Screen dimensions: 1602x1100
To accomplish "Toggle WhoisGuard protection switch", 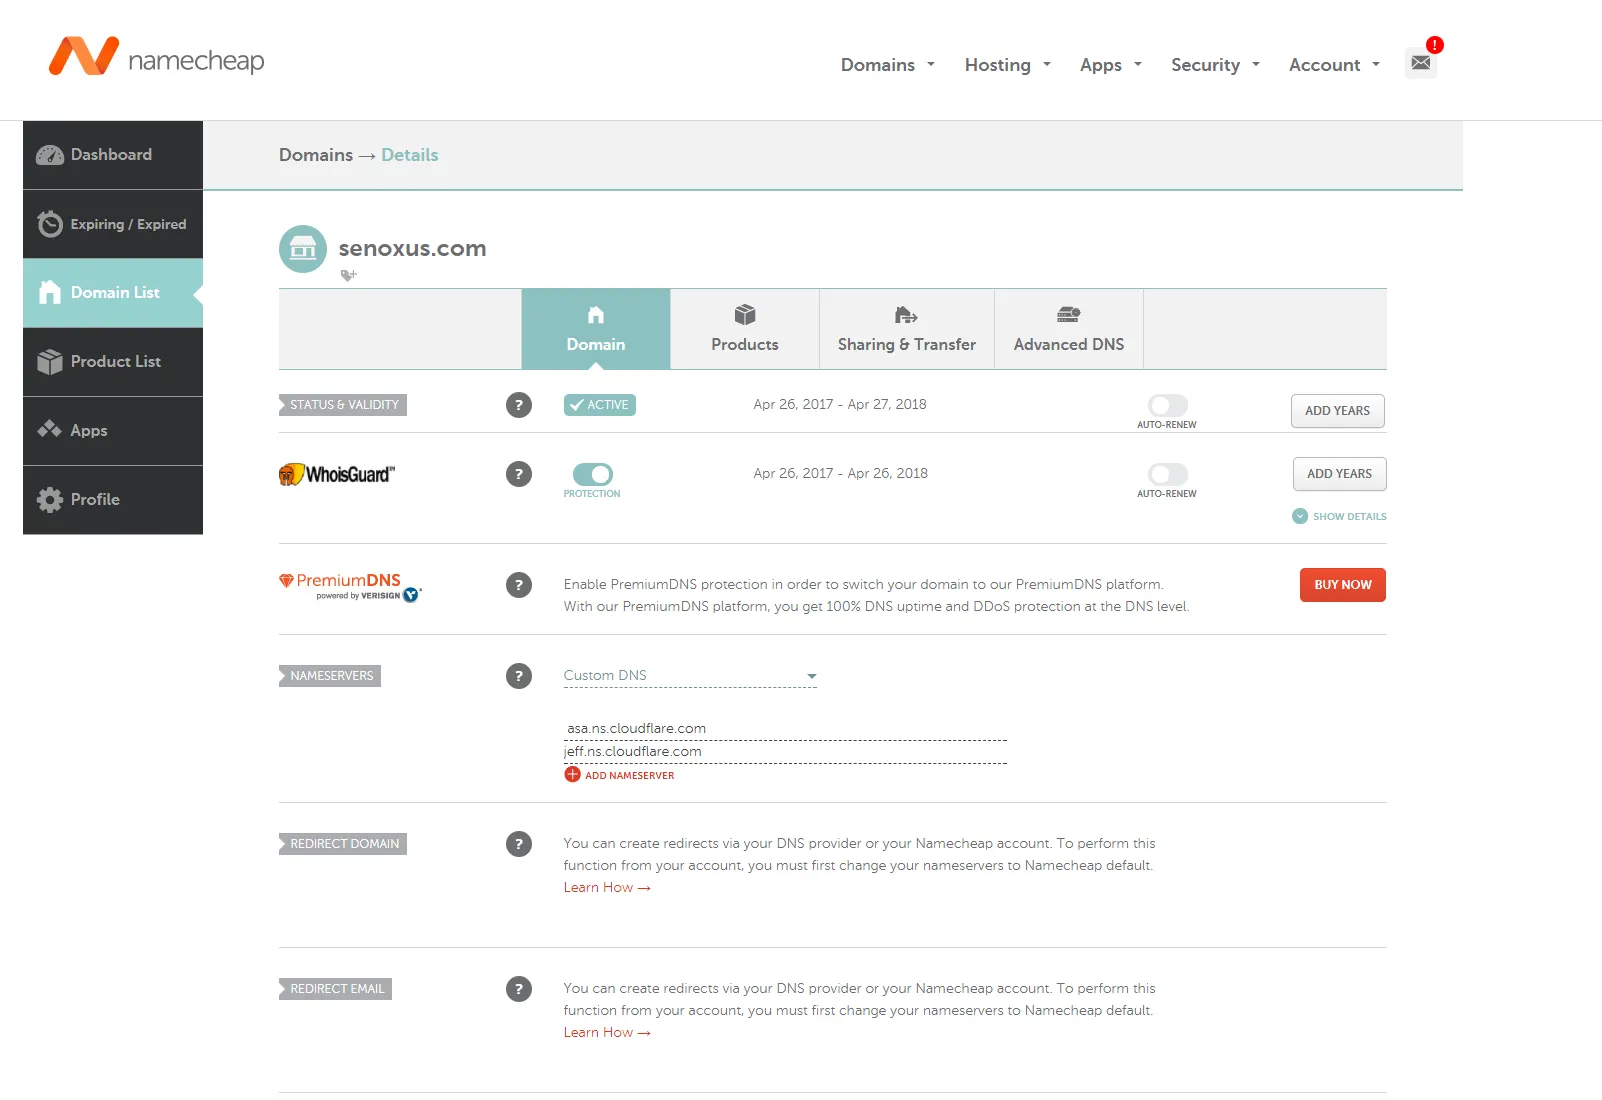I will tap(592, 474).
